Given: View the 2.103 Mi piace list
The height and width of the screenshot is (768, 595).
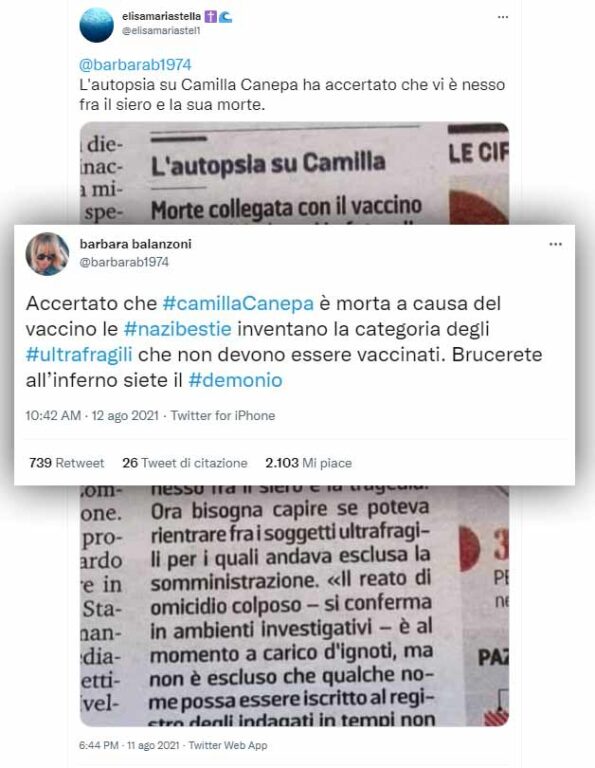Looking at the screenshot, I should tap(309, 463).
